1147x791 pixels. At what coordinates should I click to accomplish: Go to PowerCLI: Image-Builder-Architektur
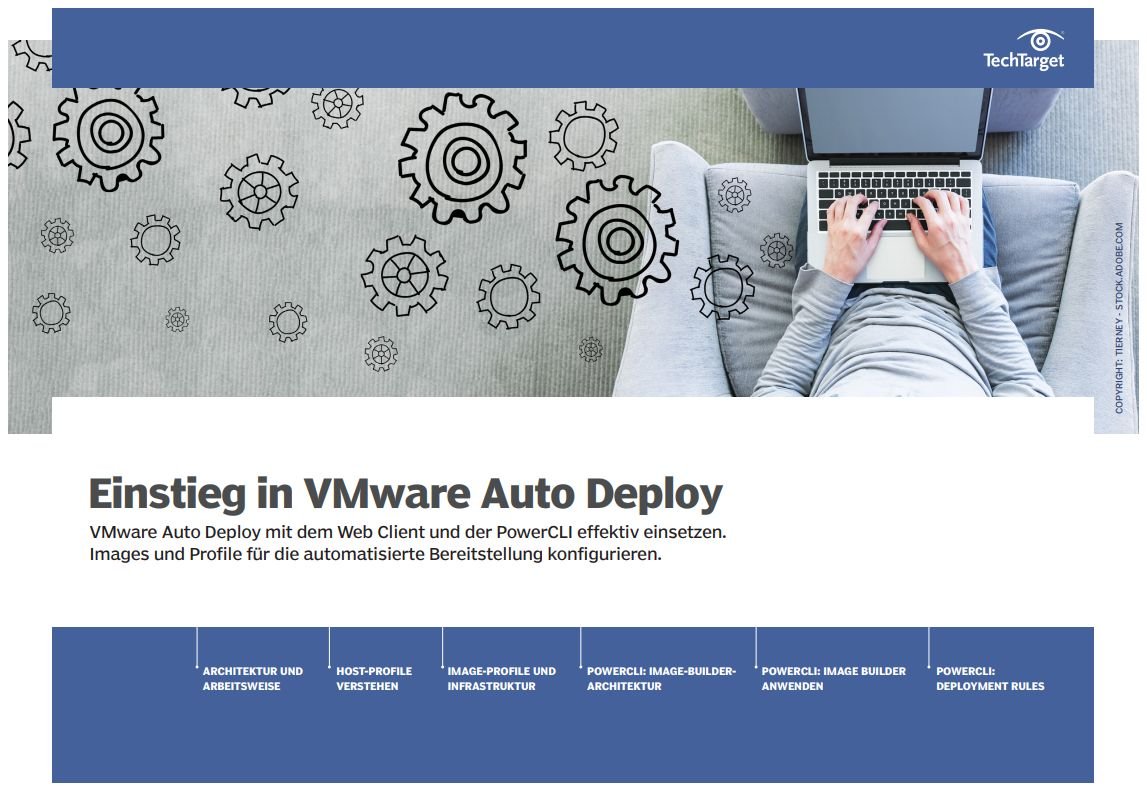pos(661,678)
